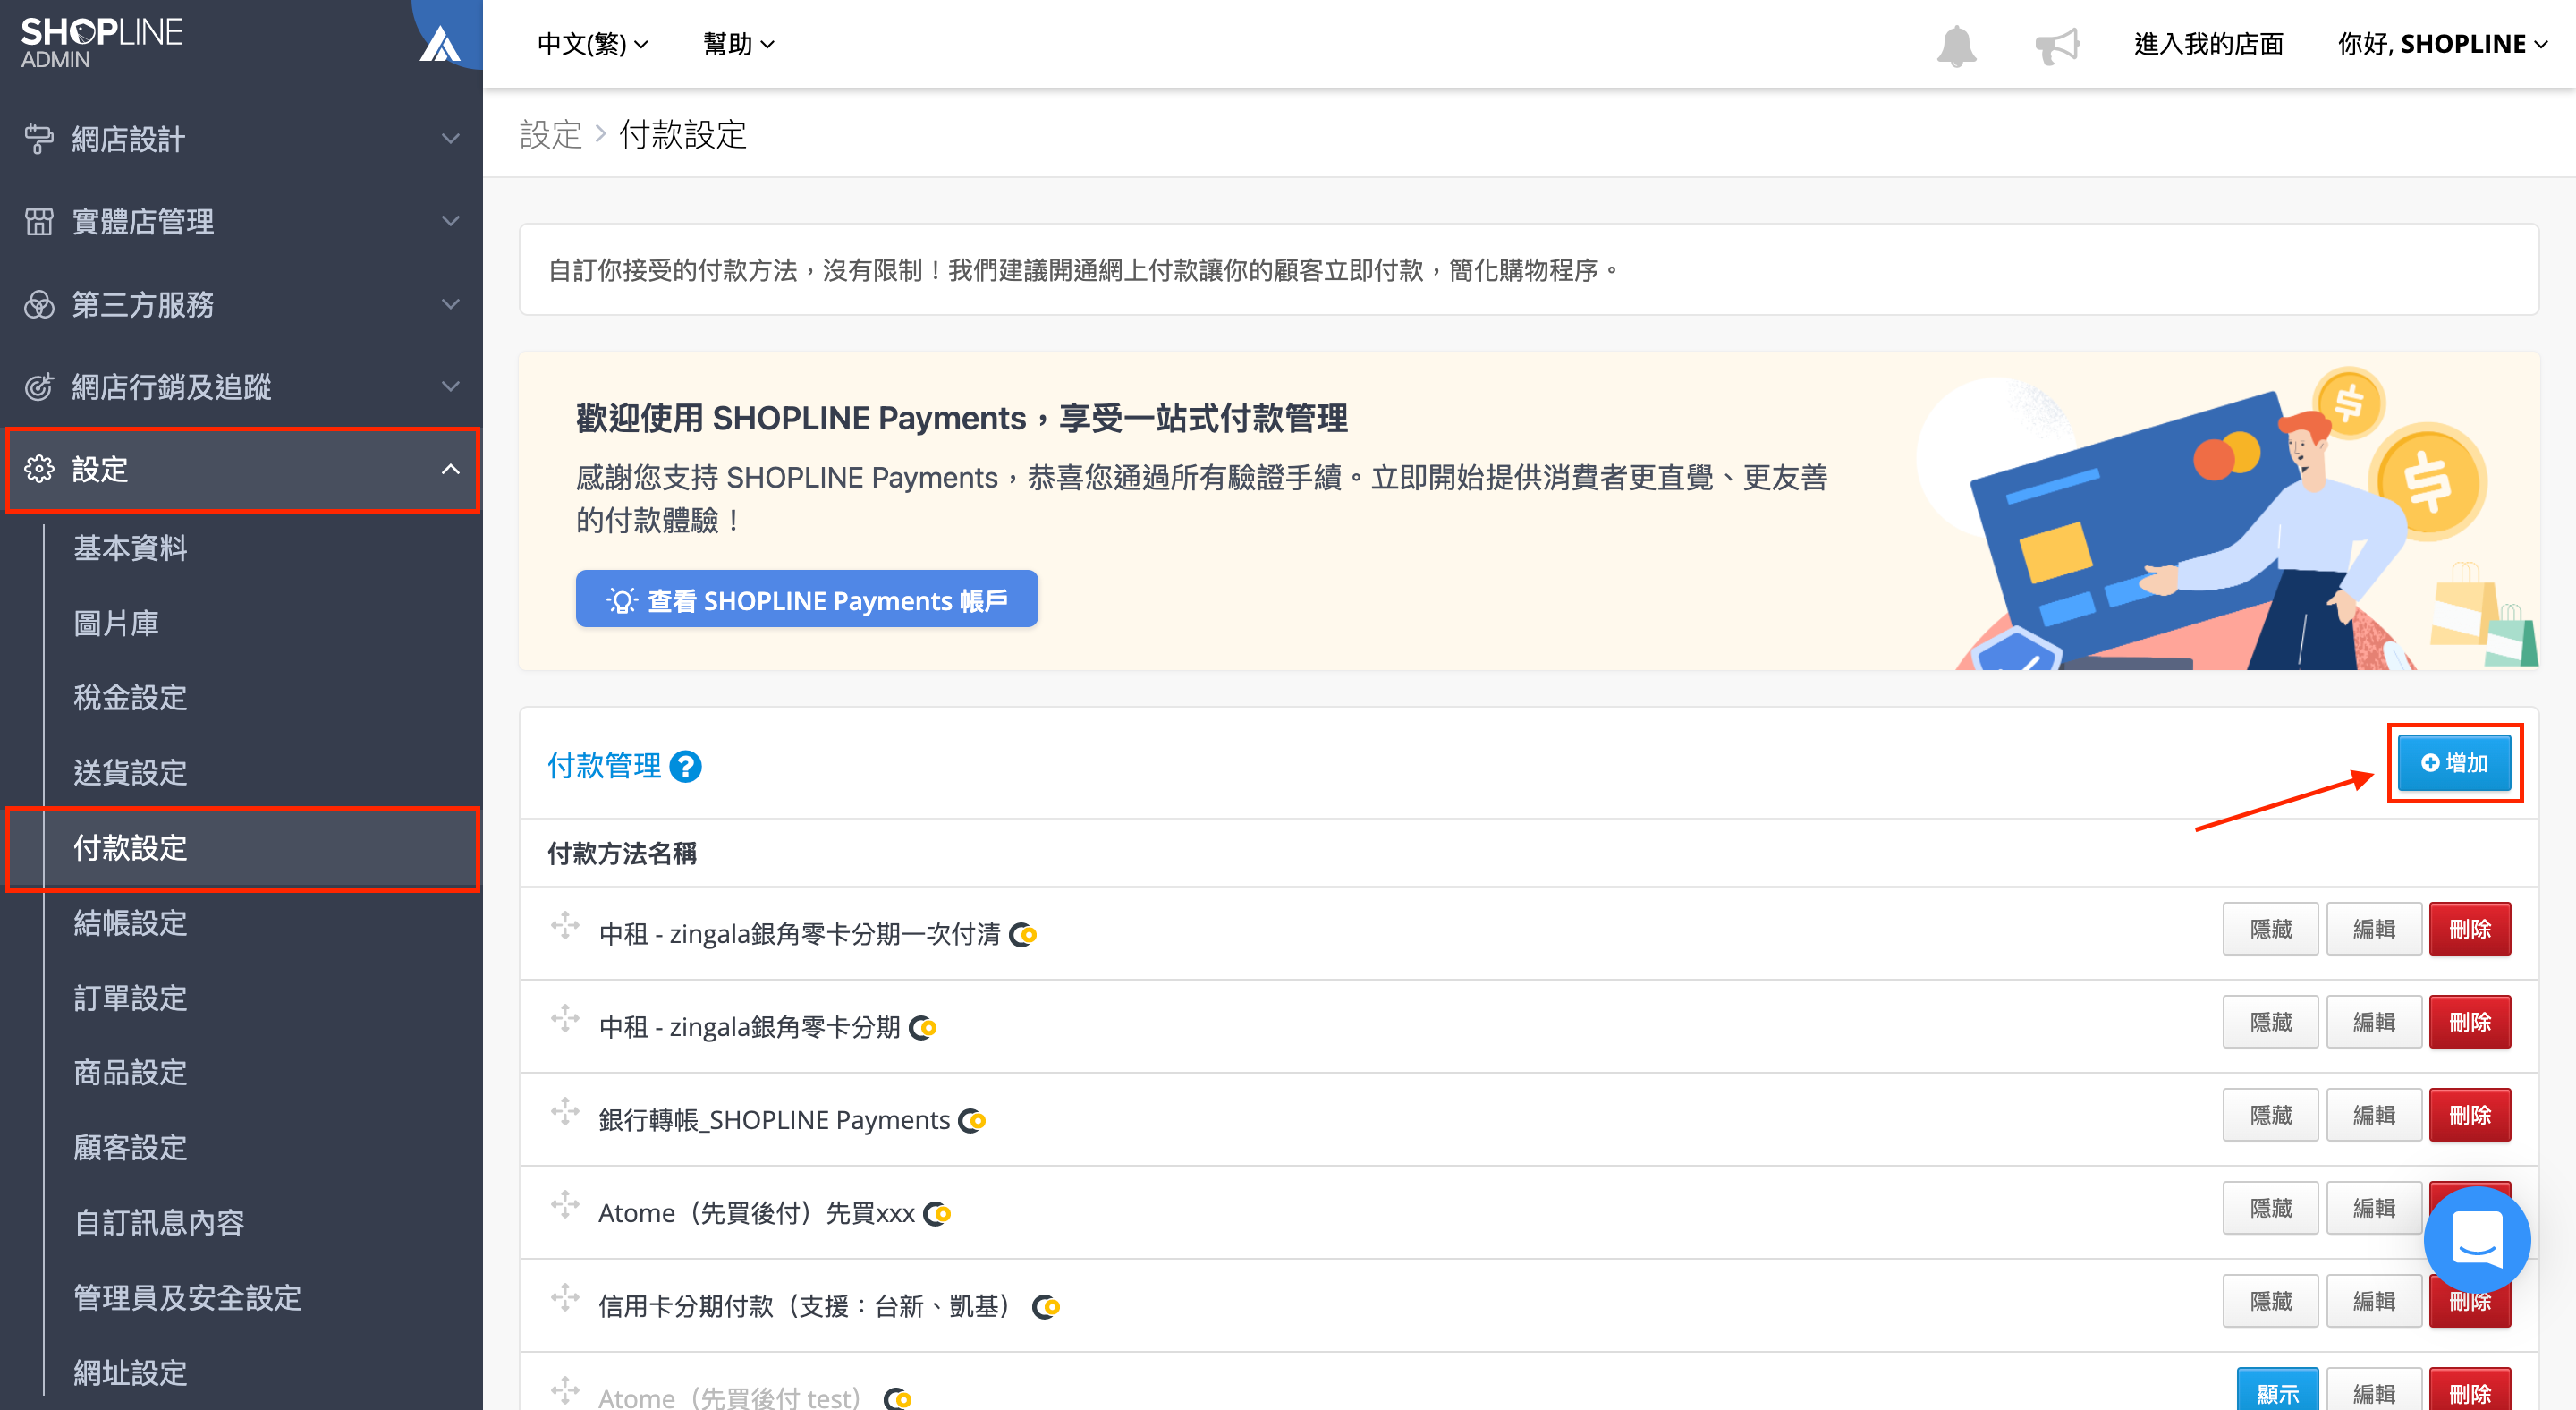Click 查看 SHOPLINE Payments 帳戶 button
The height and width of the screenshot is (1410, 2576).
(806, 599)
